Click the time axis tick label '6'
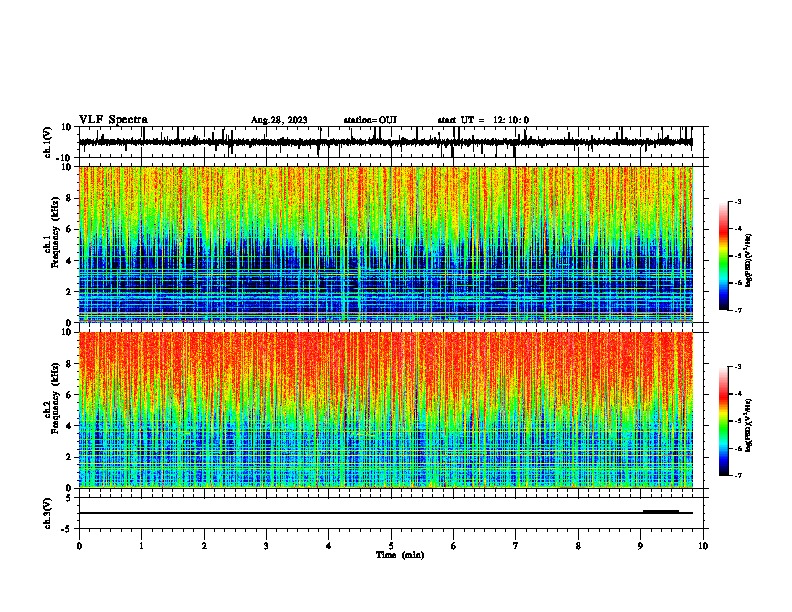Image resolution: width=792 pixels, height=612 pixels. (x=453, y=546)
